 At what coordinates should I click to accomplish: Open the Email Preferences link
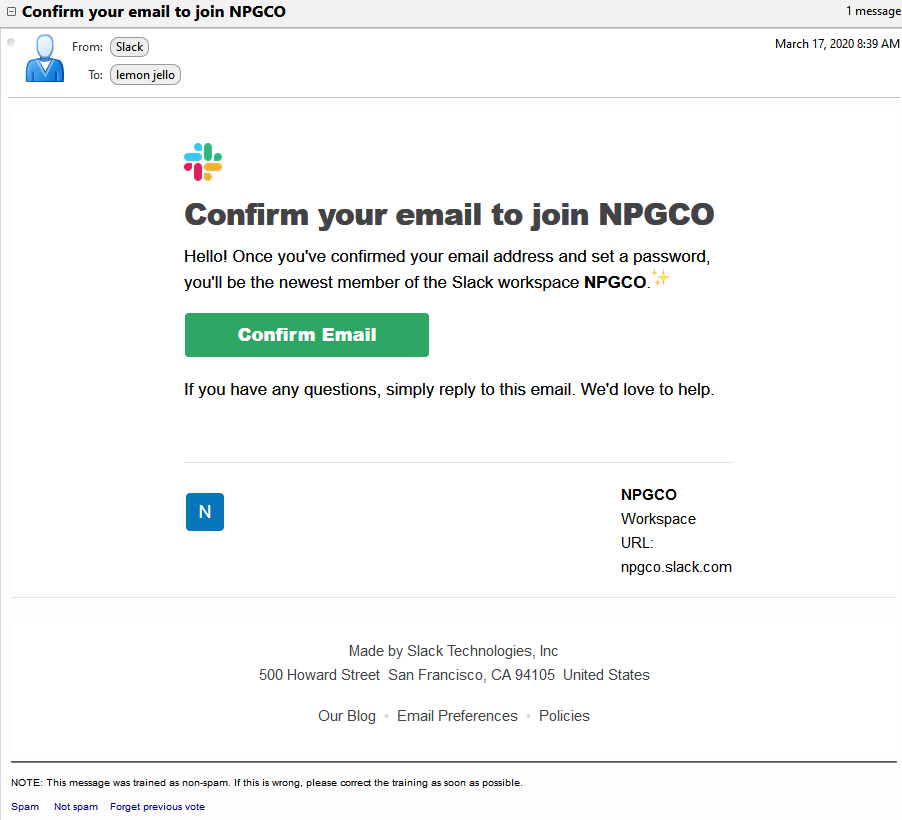click(x=457, y=716)
